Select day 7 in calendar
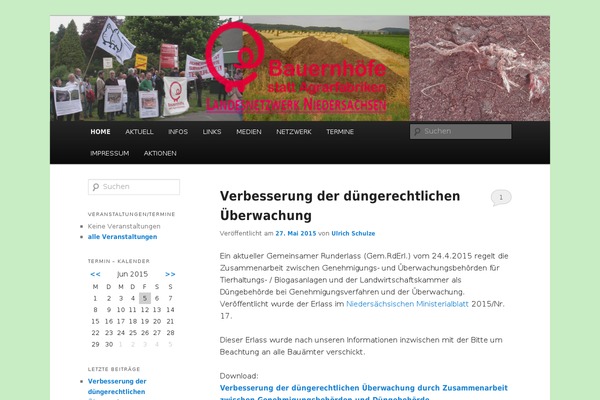The width and height of the screenshot is (600, 400). pyautogui.click(x=170, y=298)
